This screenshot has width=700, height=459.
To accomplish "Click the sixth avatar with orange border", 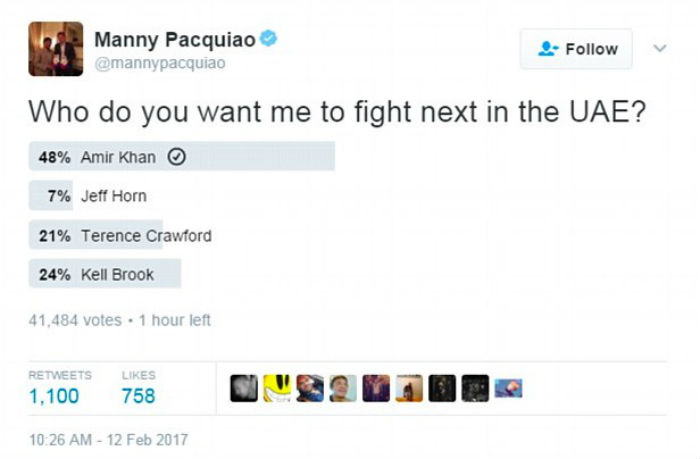I will tap(409, 388).
